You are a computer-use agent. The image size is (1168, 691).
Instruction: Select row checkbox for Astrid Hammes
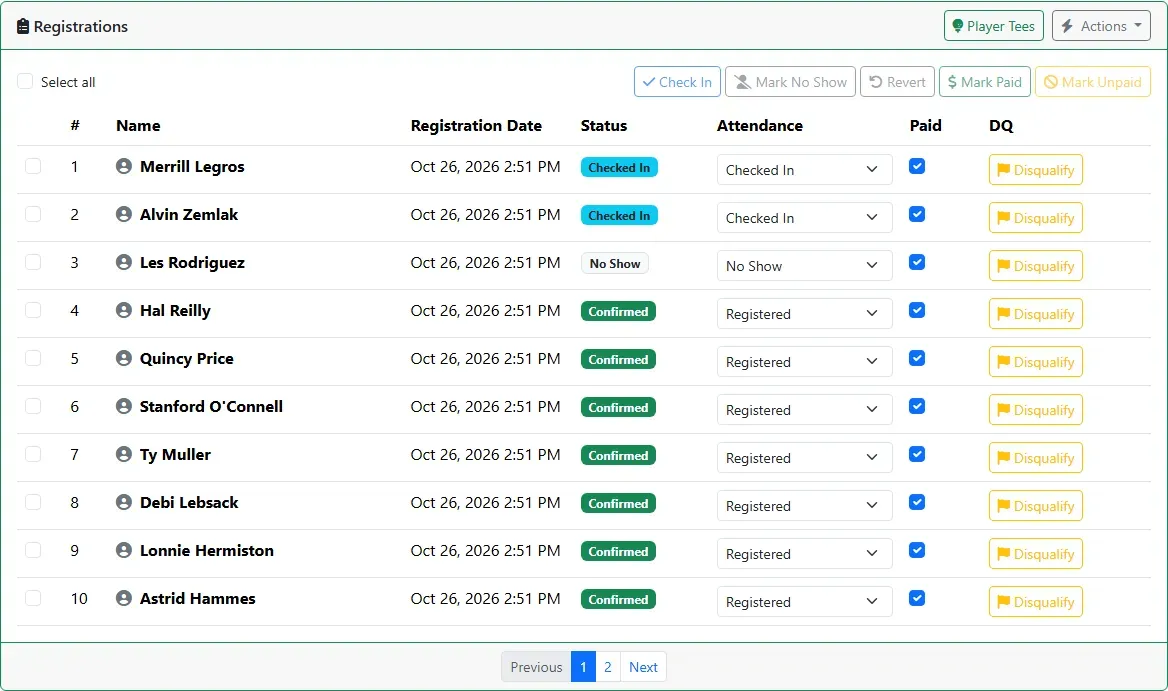click(33, 598)
